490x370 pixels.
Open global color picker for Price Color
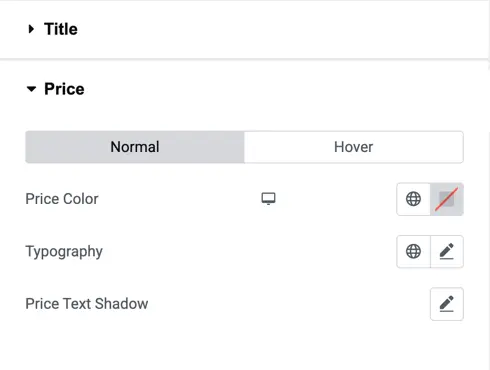coord(413,199)
